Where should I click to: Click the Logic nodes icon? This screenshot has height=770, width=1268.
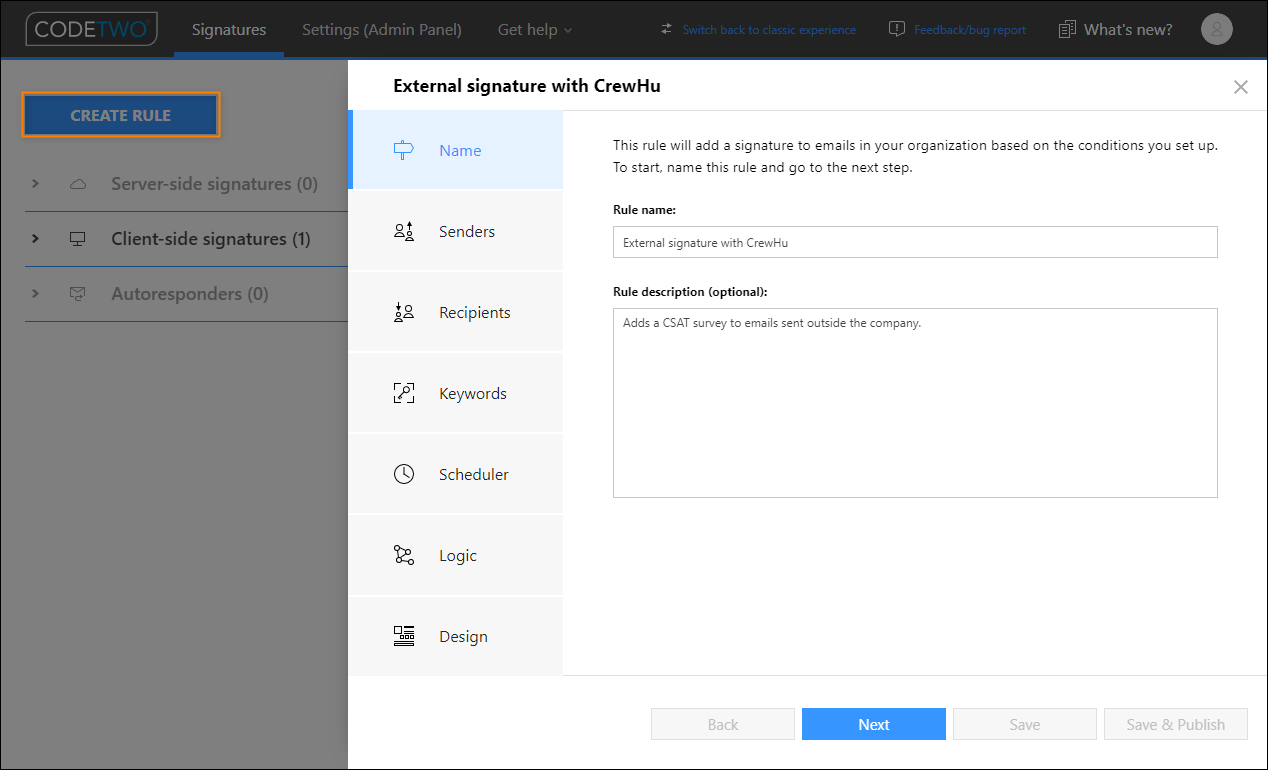tap(404, 555)
